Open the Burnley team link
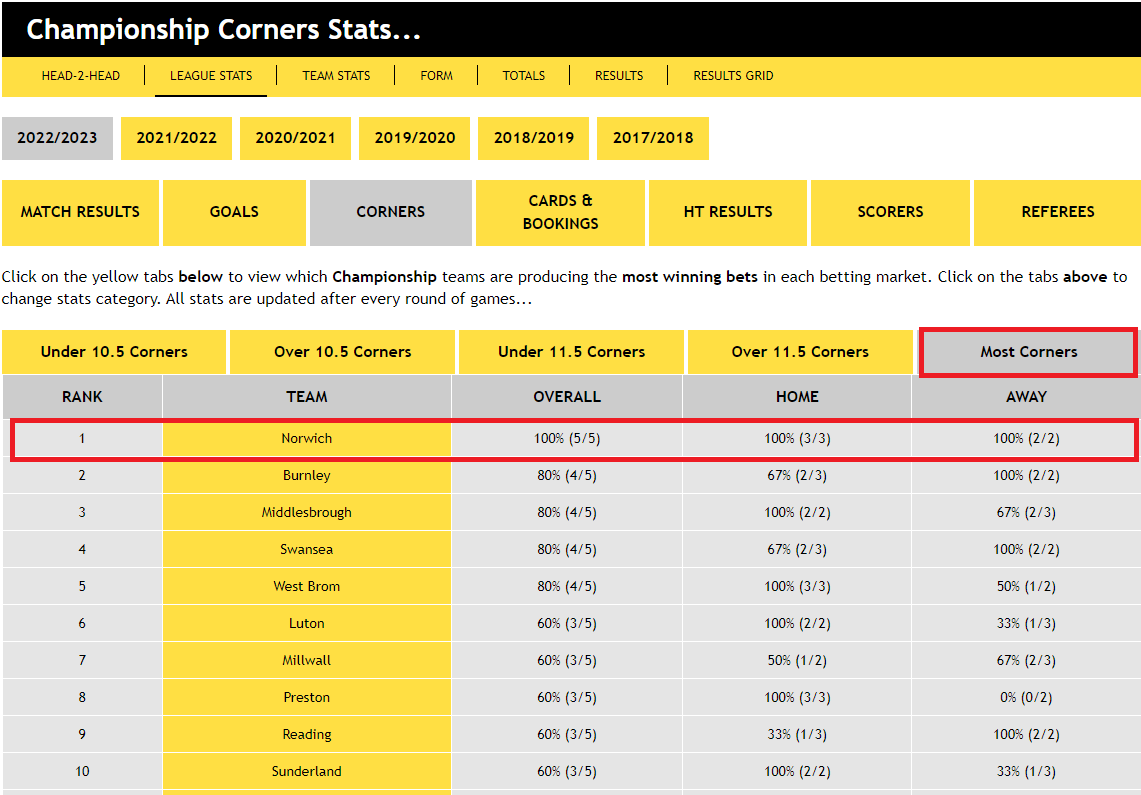This screenshot has width=1141, height=795. pos(306,476)
